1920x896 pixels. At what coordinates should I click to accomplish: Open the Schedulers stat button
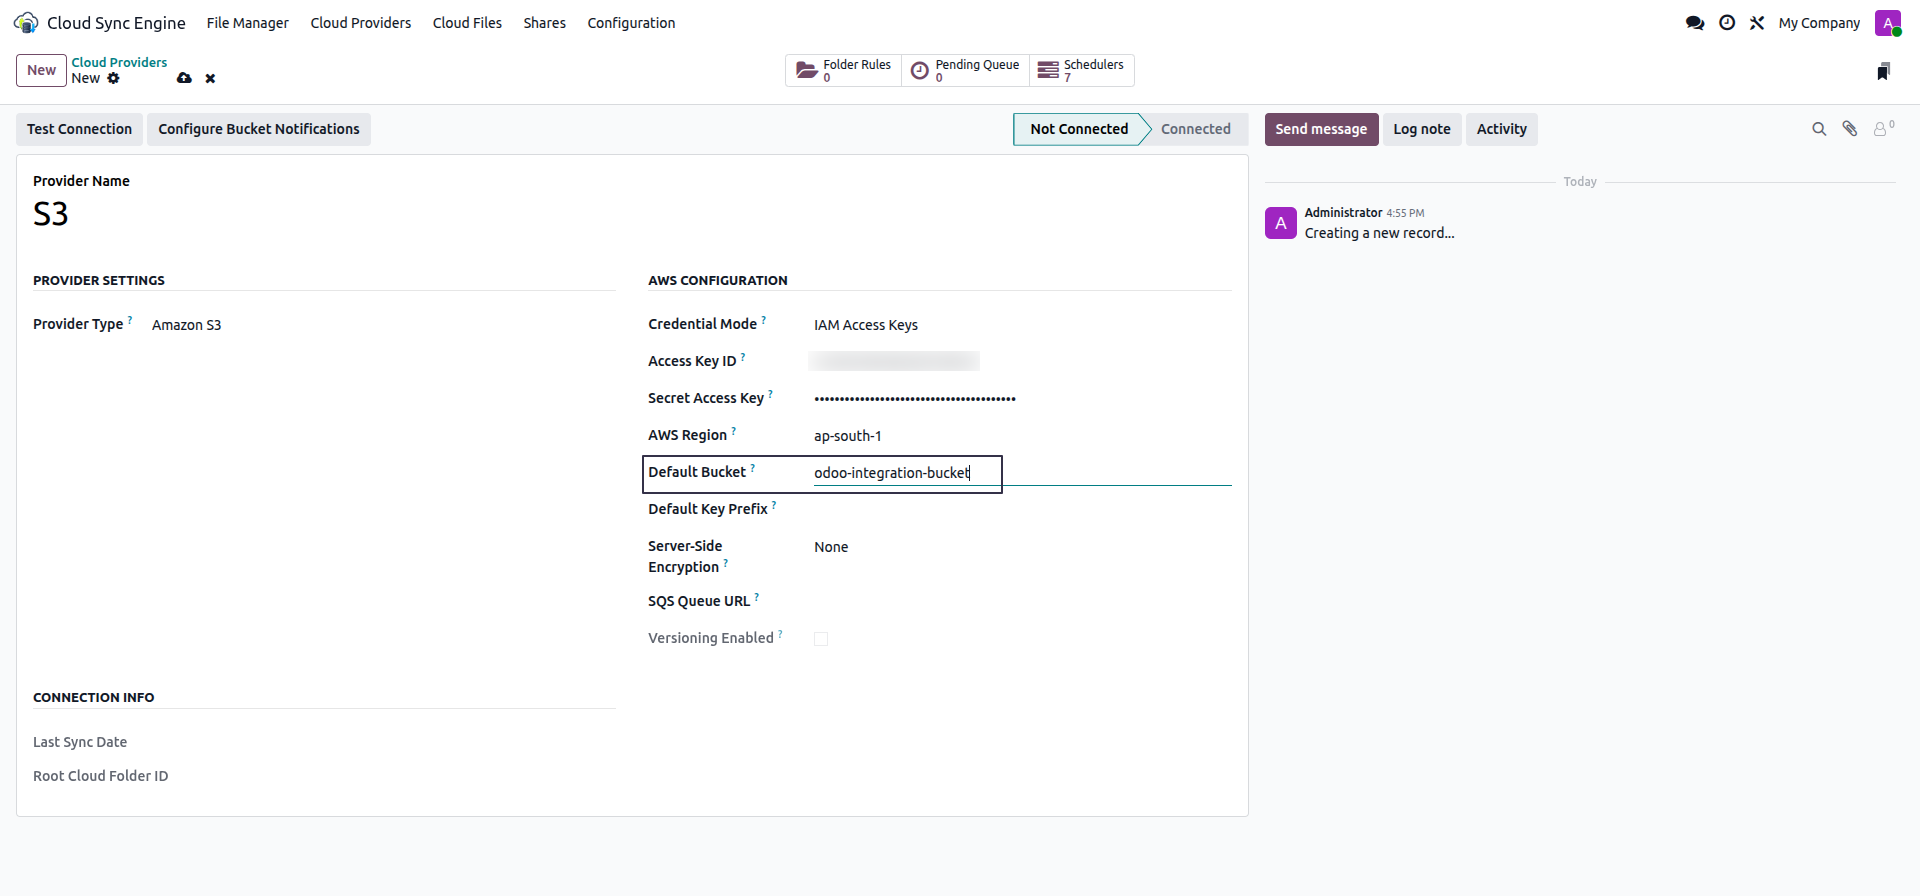pyautogui.click(x=1081, y=70)
